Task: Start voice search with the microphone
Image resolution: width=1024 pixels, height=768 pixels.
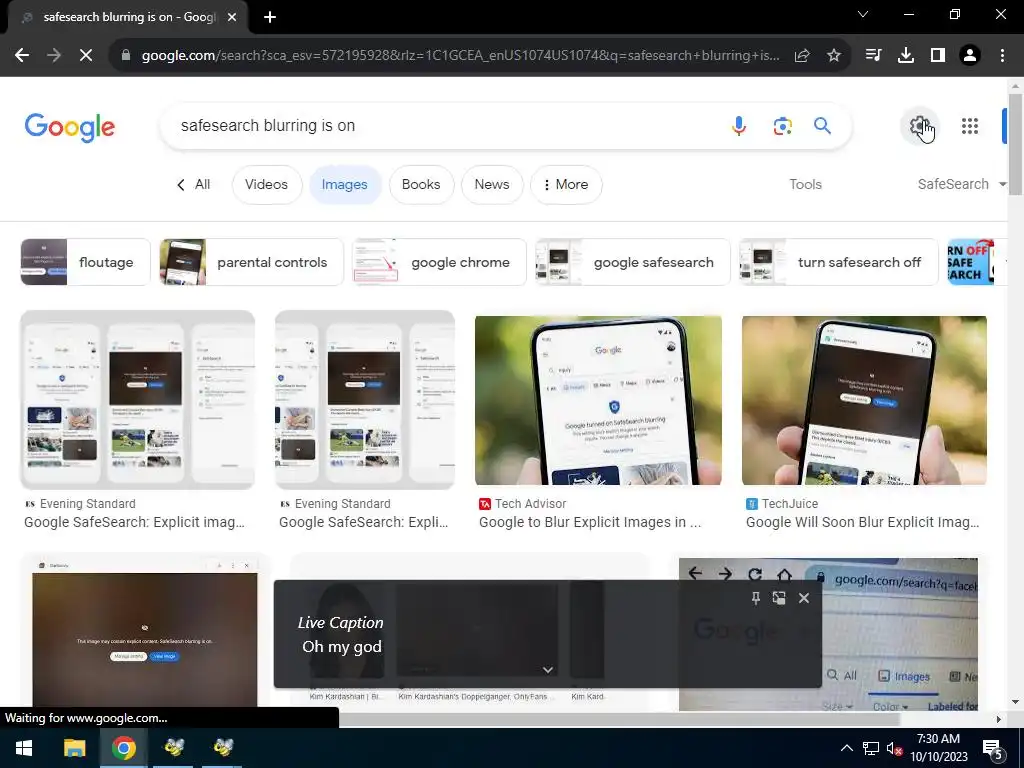Action: pyautogui.click(x=739, y=125)
